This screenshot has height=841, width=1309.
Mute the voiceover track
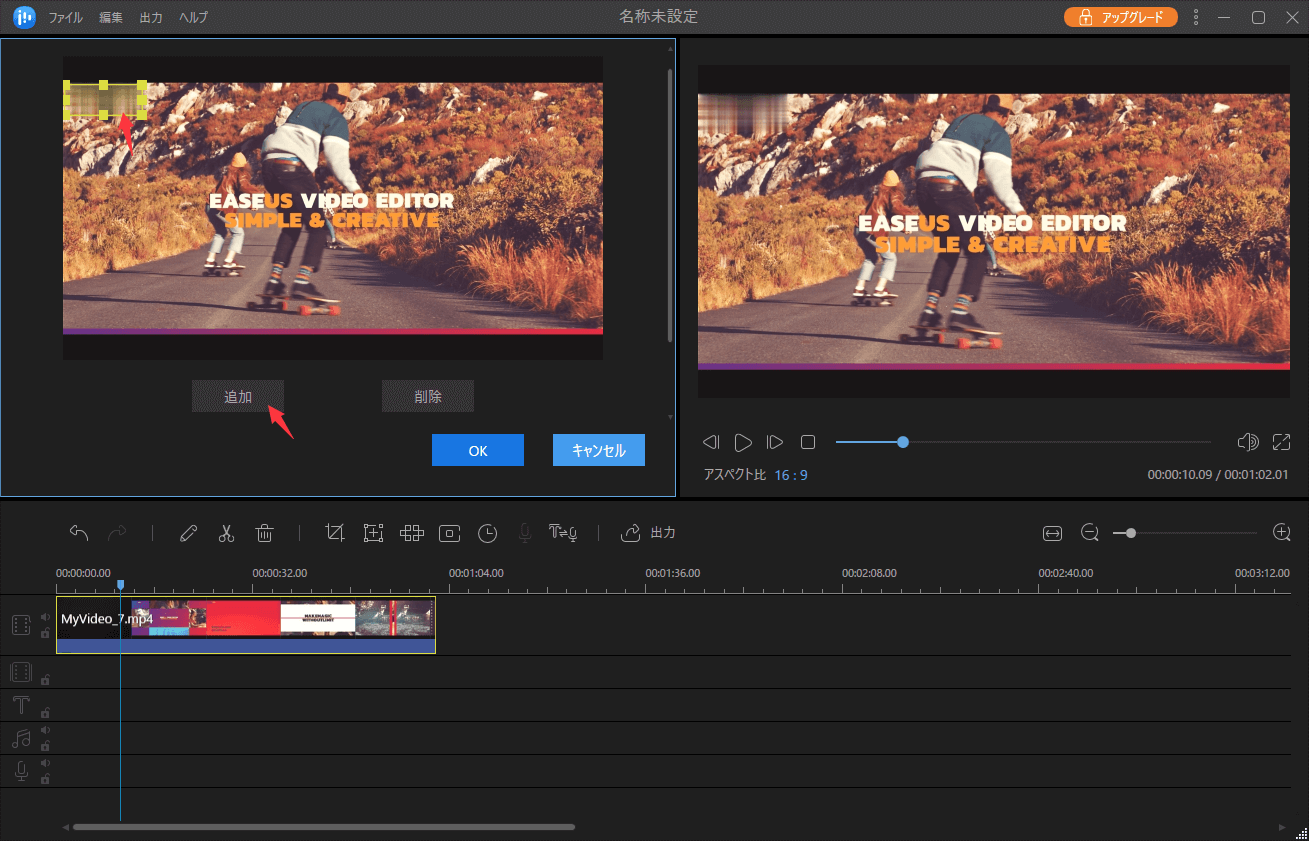click(45, 764)
